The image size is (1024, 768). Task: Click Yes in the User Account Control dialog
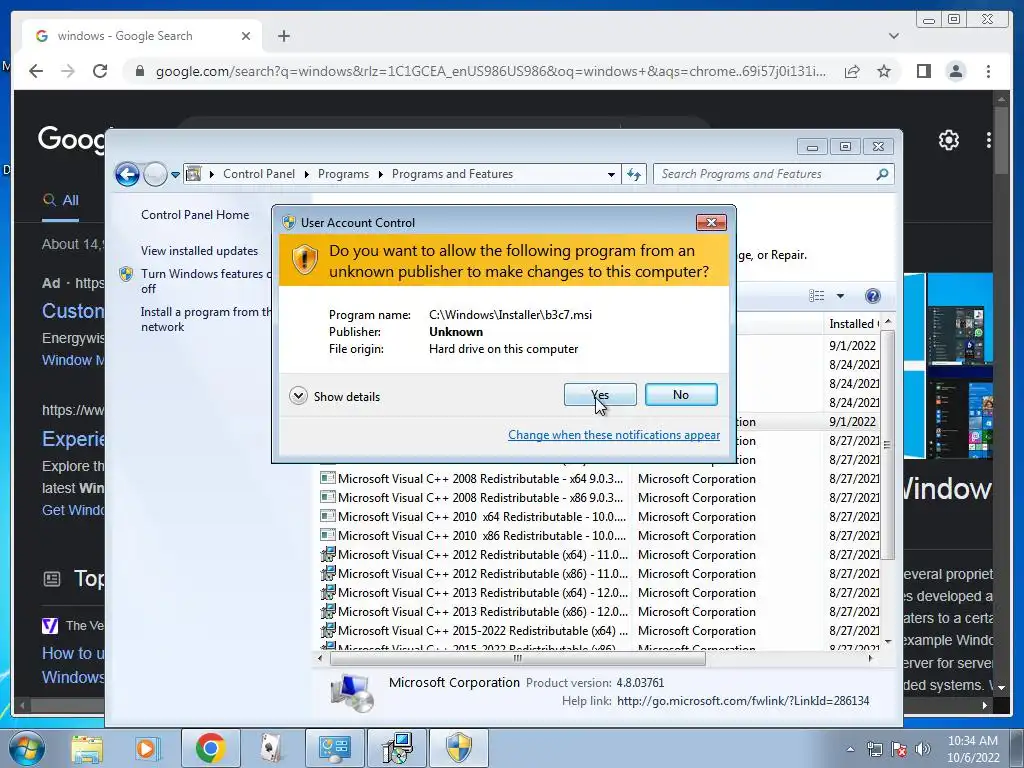pyautogui.click(x=600, y=394)
